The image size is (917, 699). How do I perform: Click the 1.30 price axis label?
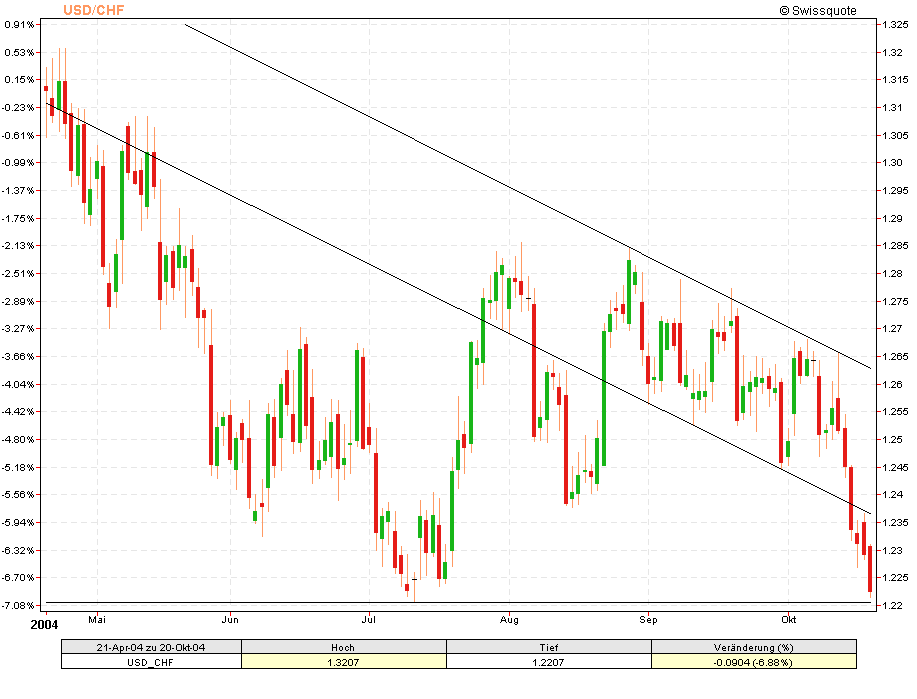pos(892,163)
